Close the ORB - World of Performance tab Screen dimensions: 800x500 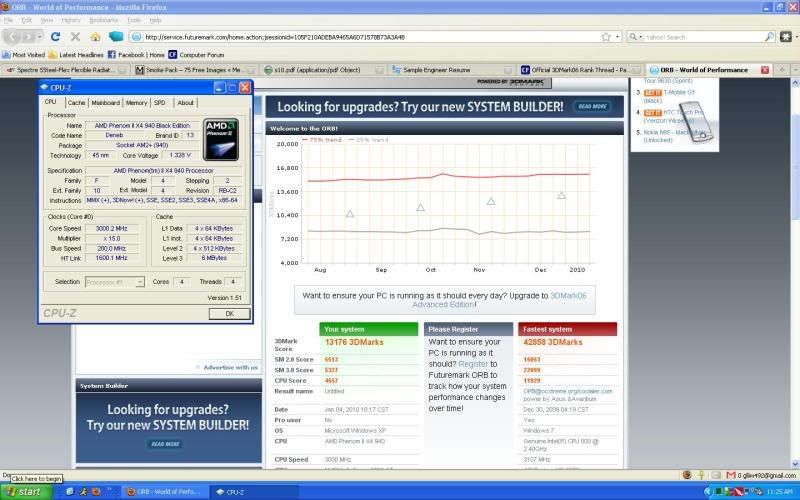pos(765,70)
